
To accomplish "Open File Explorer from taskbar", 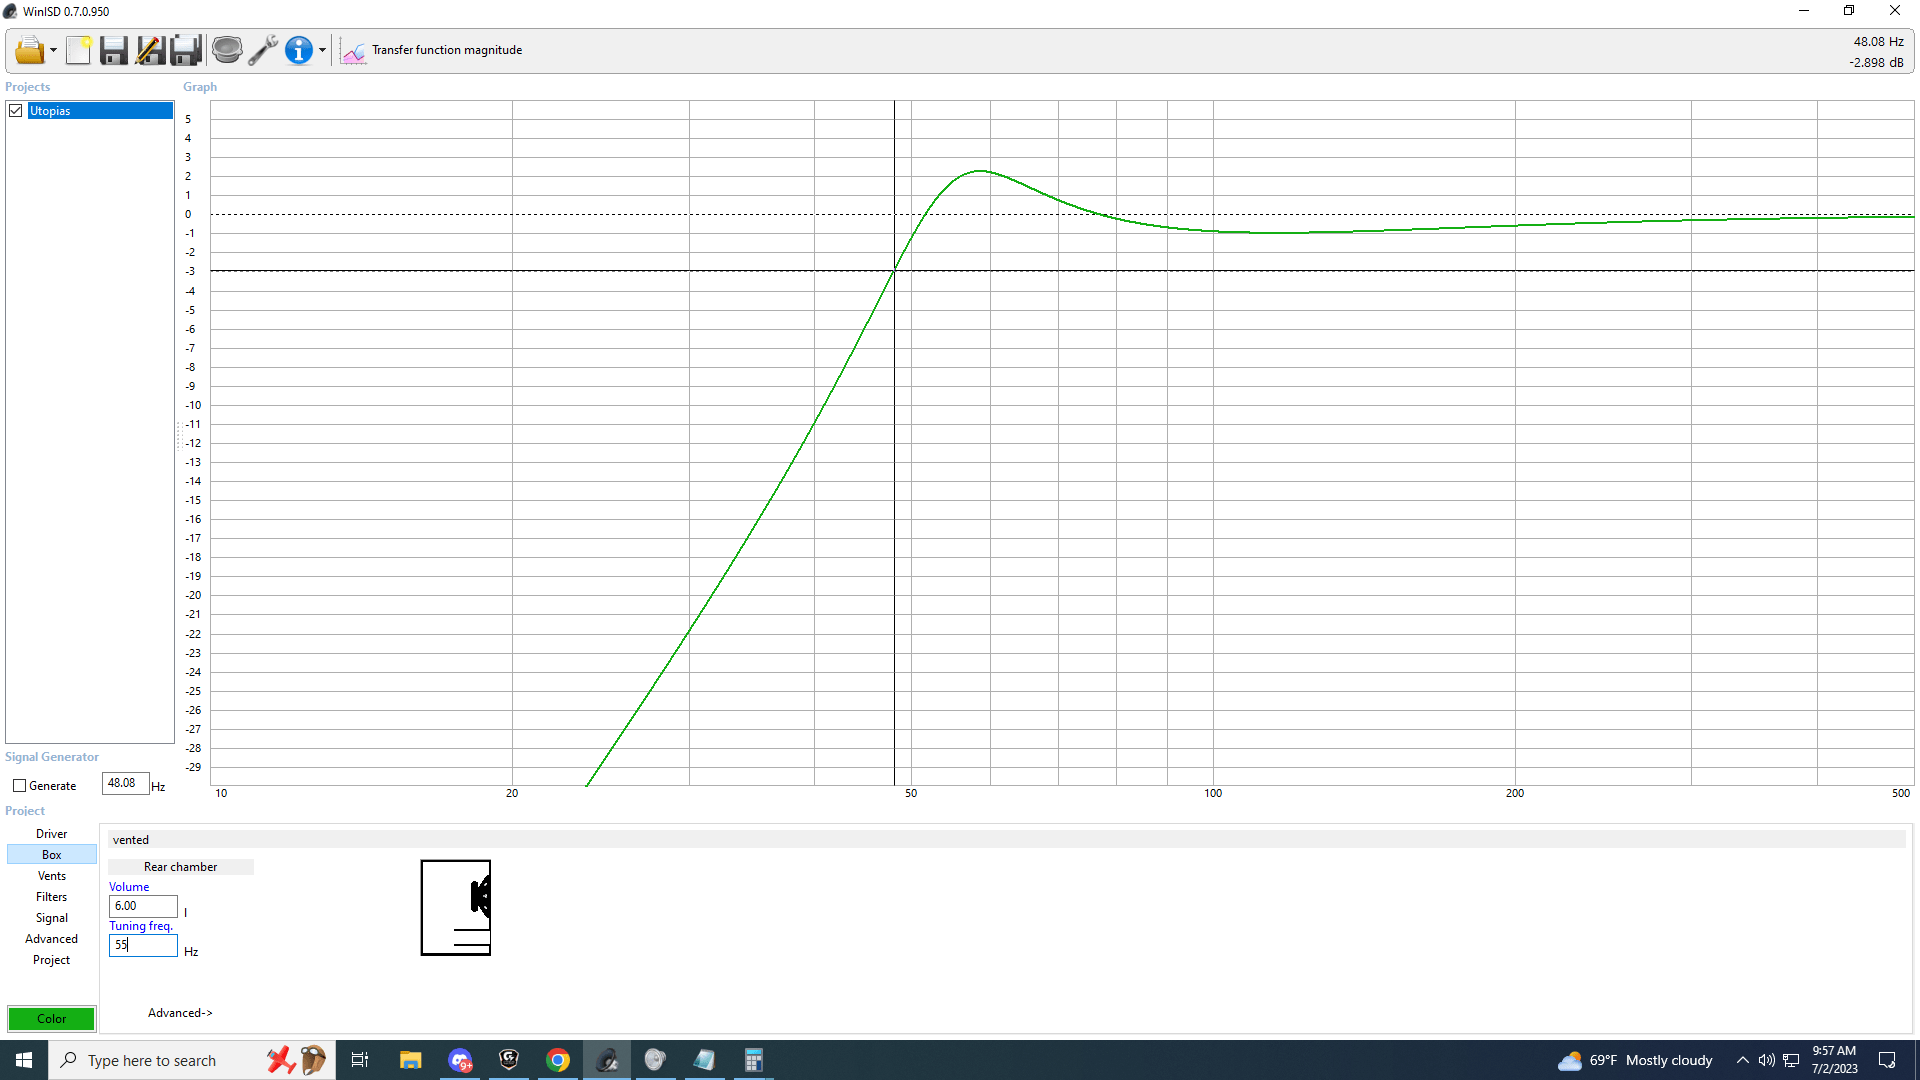I will (410, 1060).
